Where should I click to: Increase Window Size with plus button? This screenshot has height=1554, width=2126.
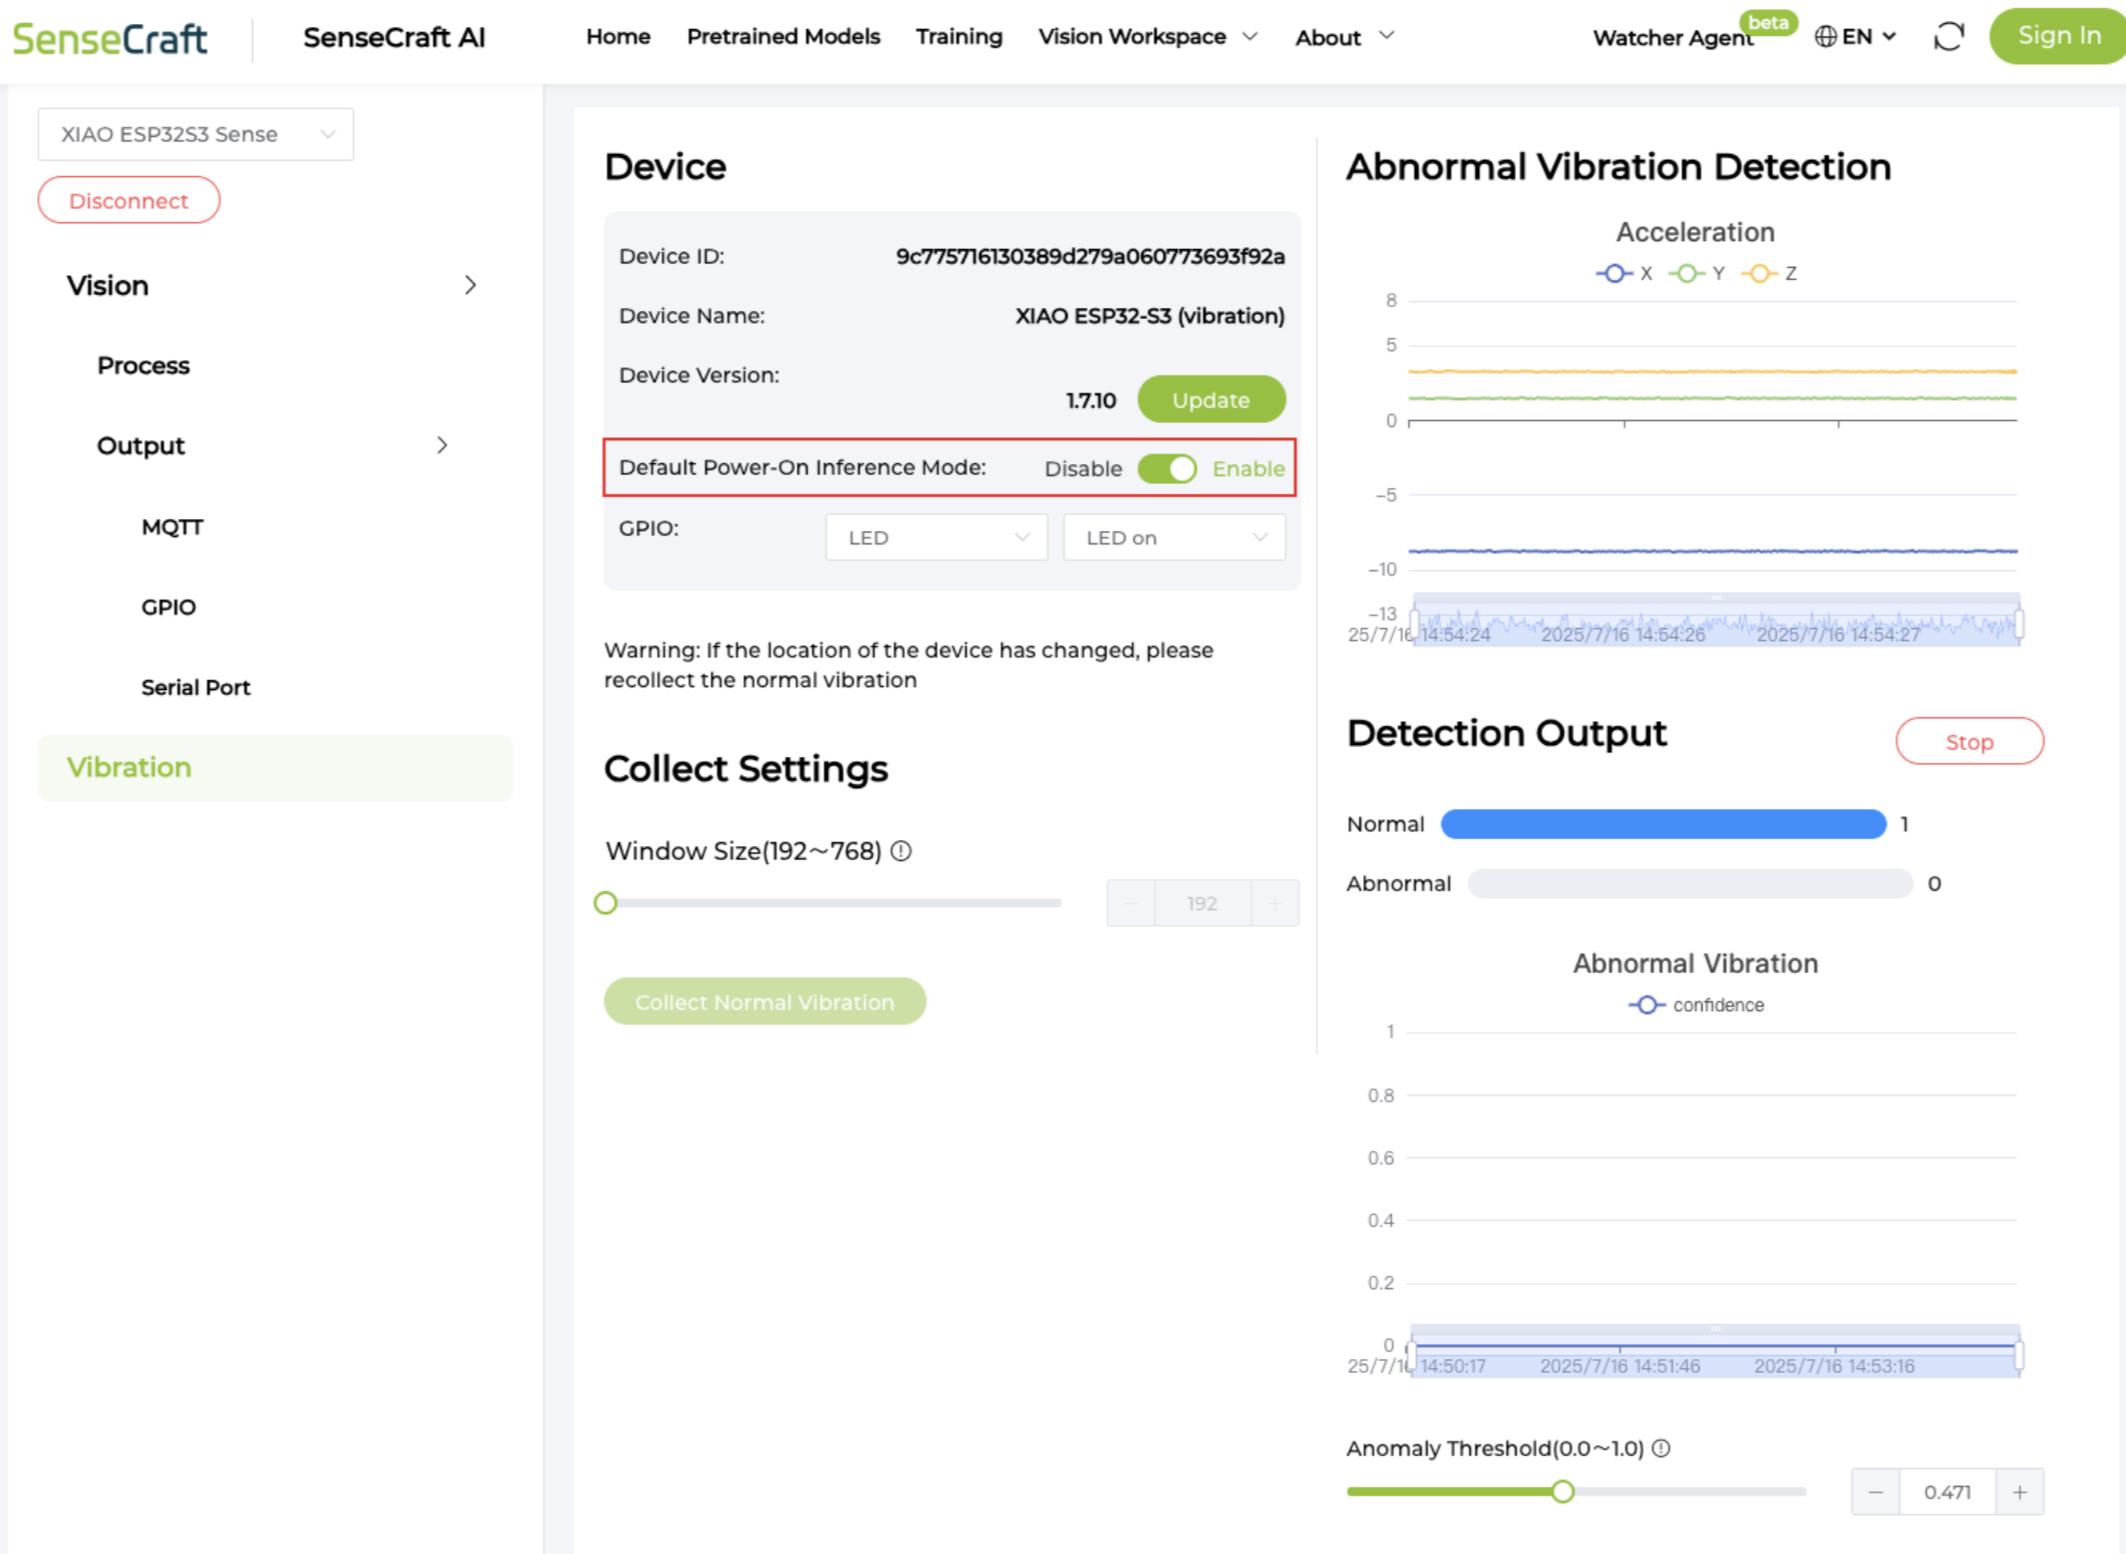[1275, 903]
